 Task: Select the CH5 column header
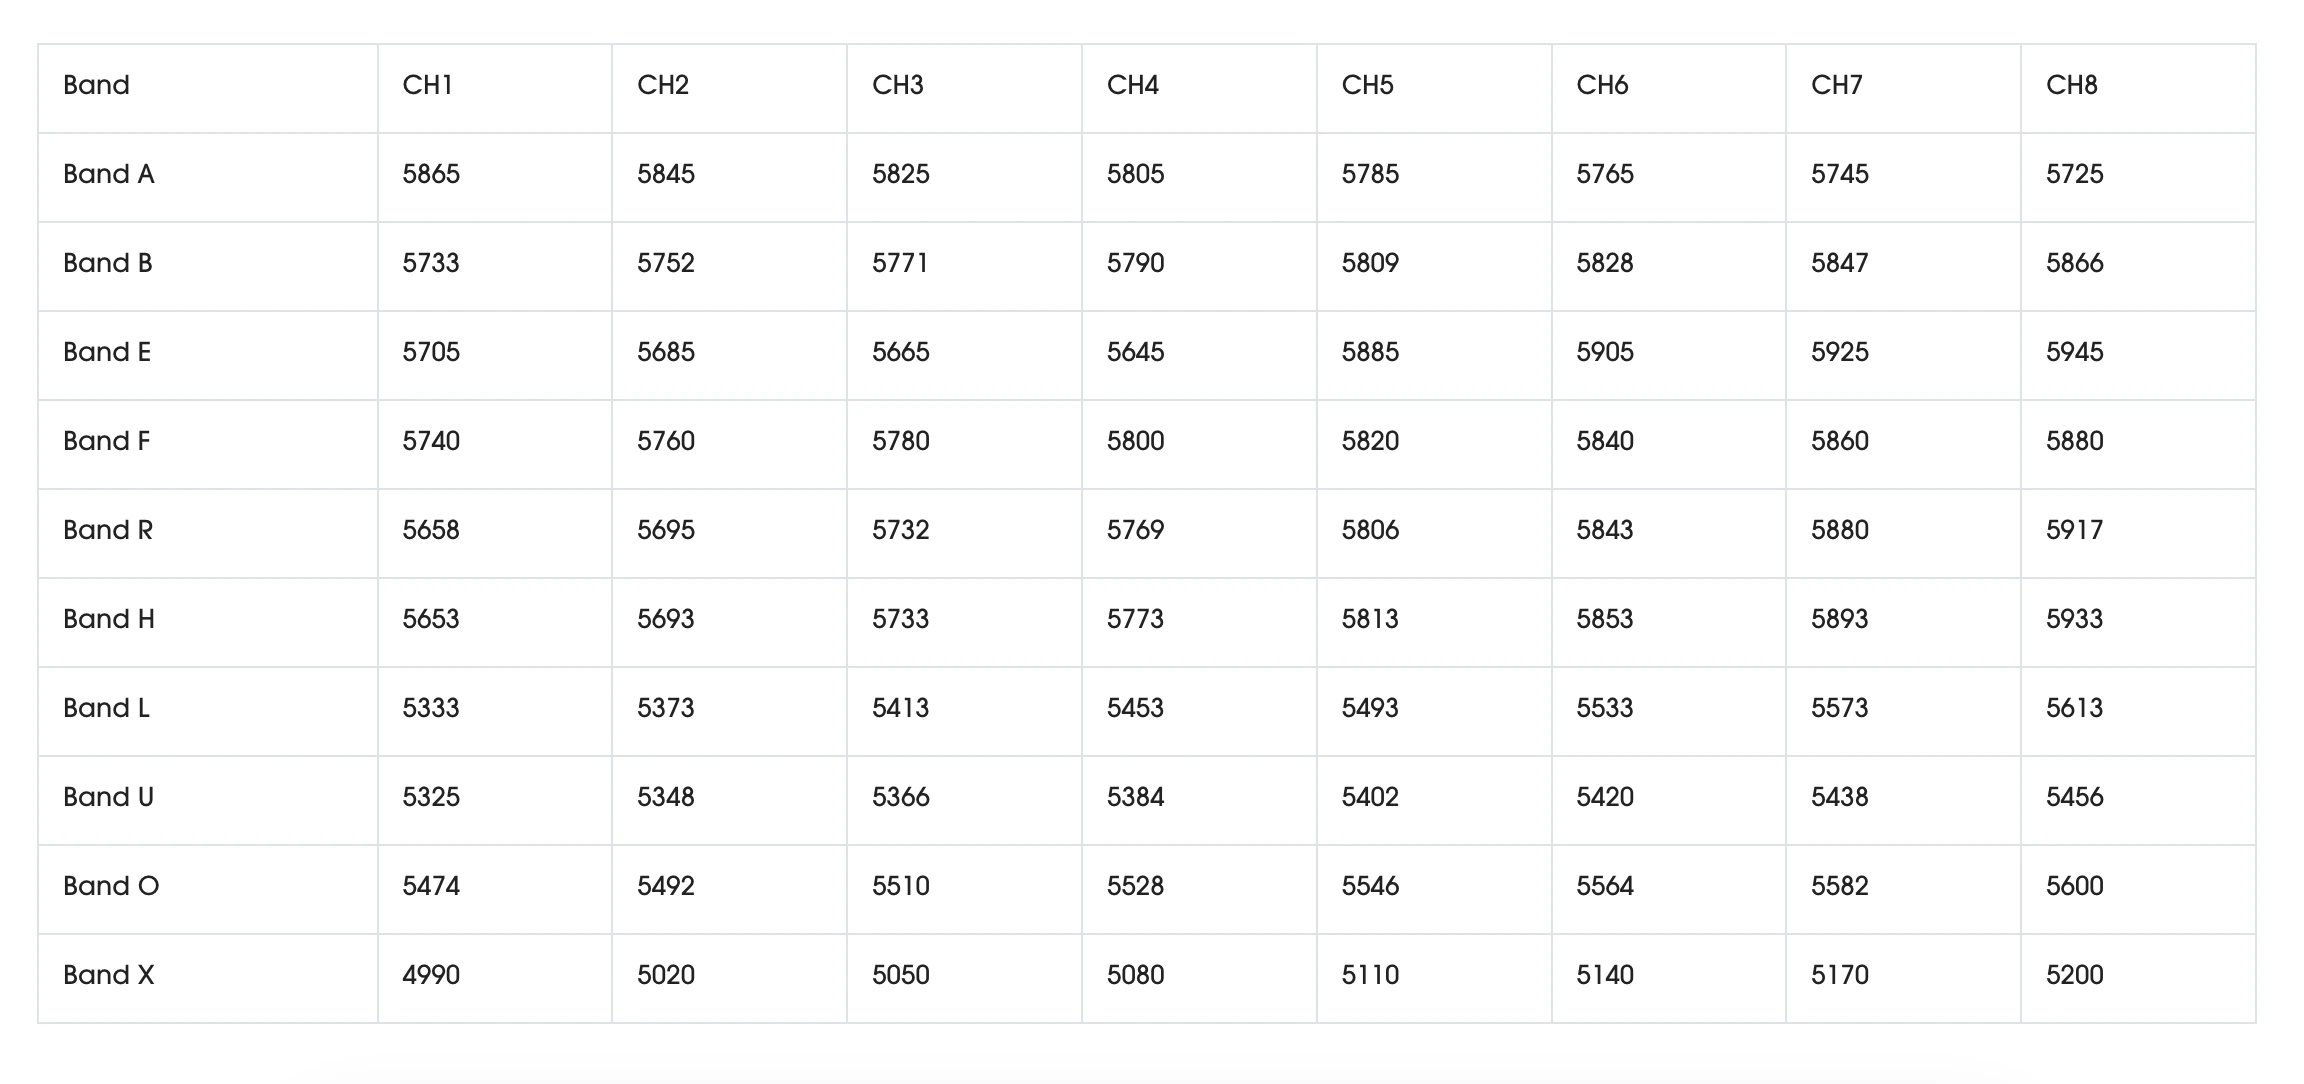1368,85
